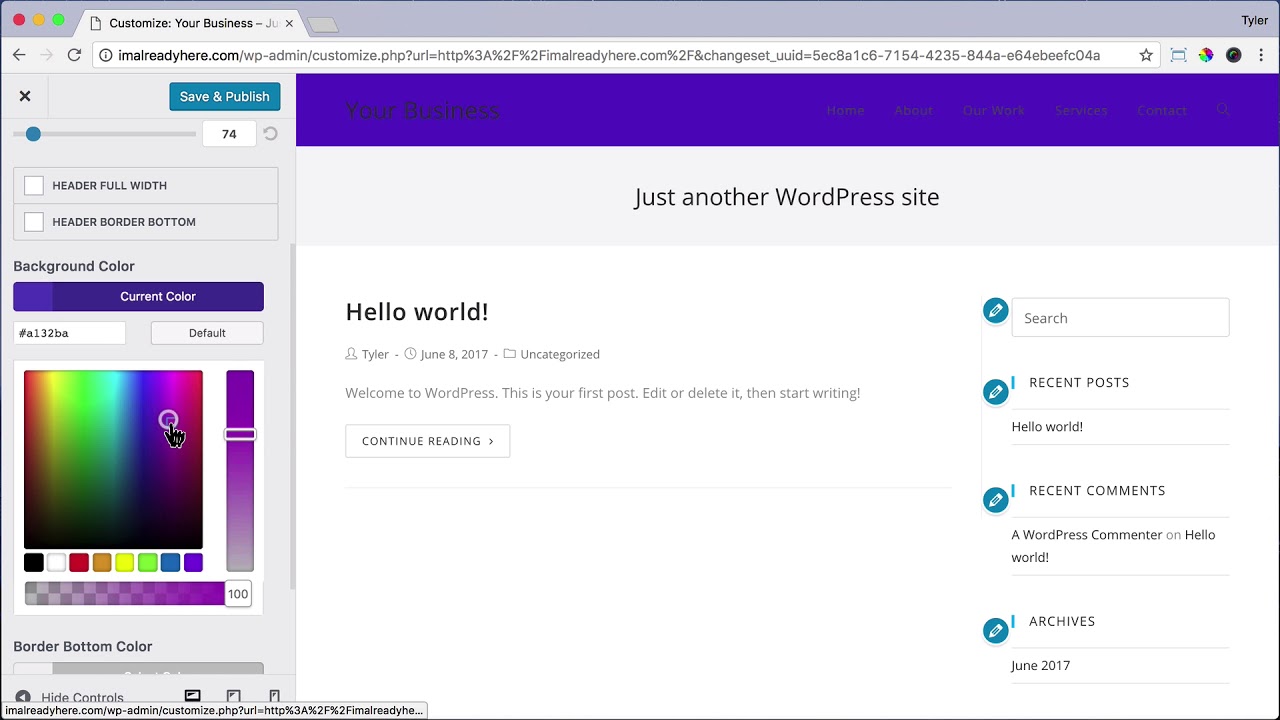Click the edit pencil beside Recent Posts

point(995,392)
